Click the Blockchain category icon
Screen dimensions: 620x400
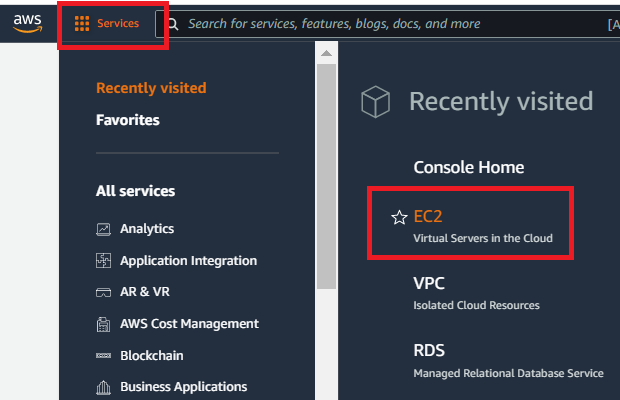click(103, 356)
